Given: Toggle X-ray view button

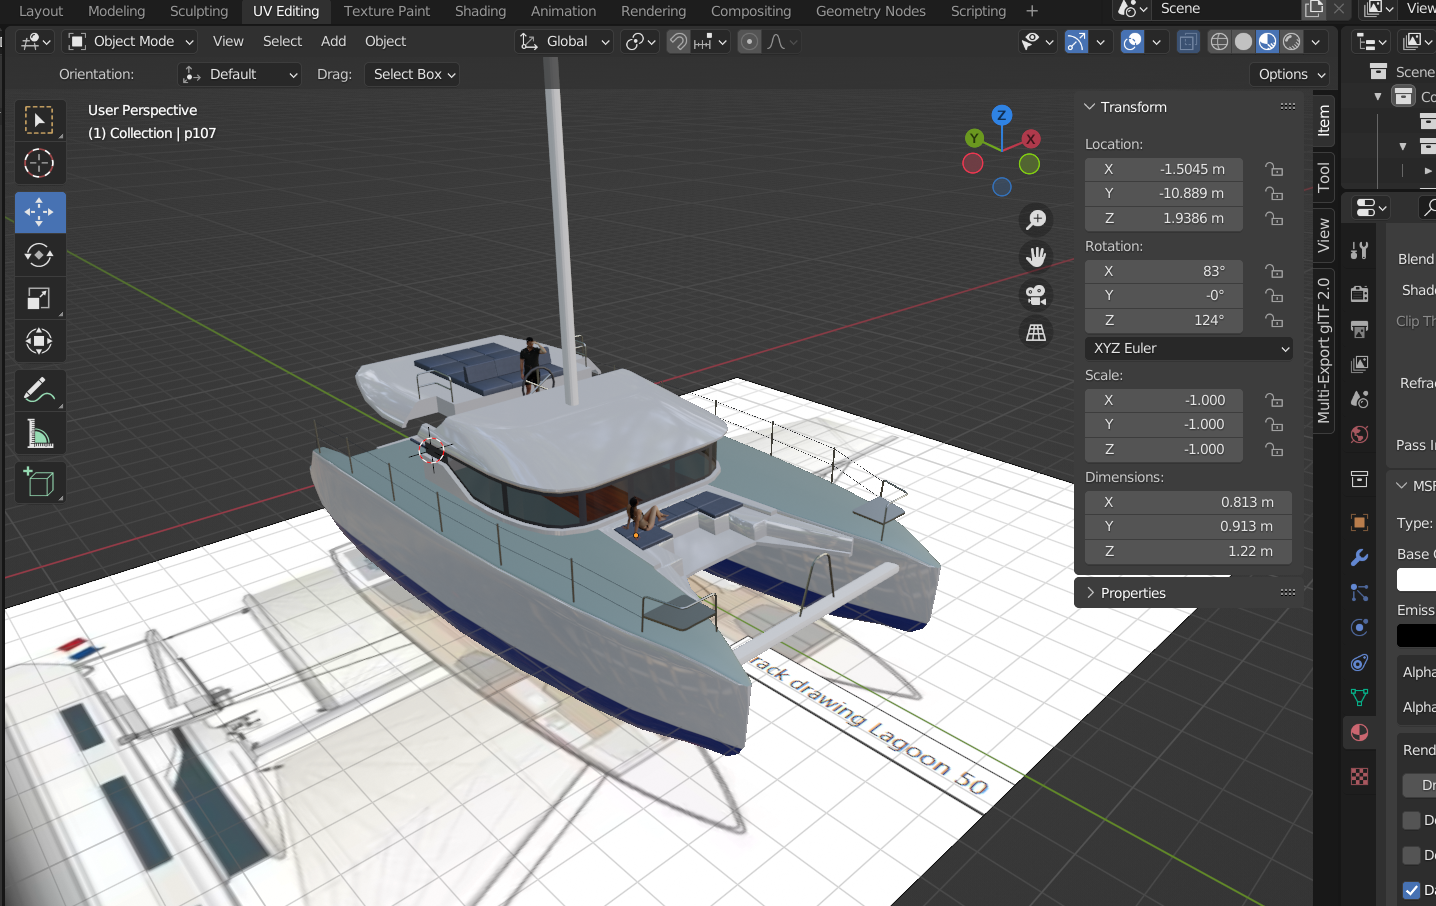Looking at the screenshot, I should click(1188, 42).
